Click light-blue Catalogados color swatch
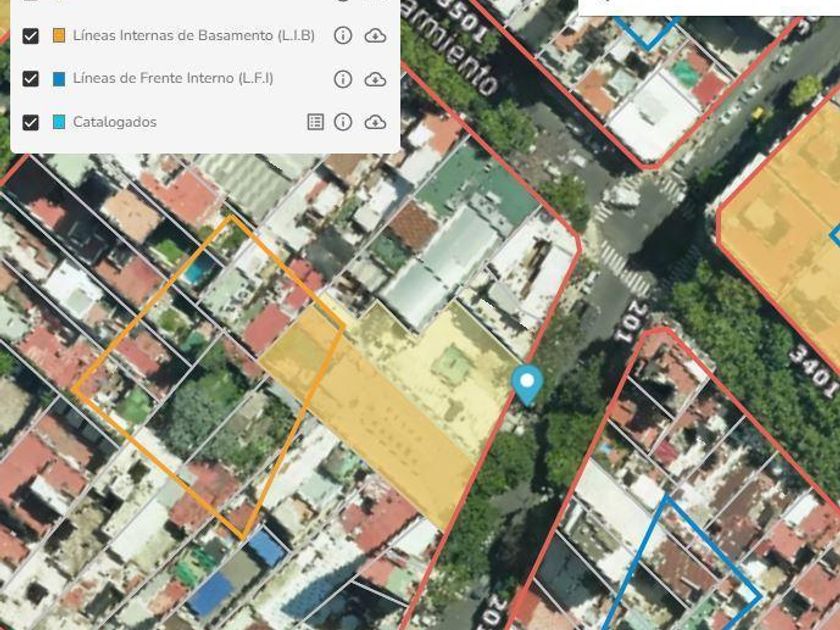840x630 pixels. (59, 122)
